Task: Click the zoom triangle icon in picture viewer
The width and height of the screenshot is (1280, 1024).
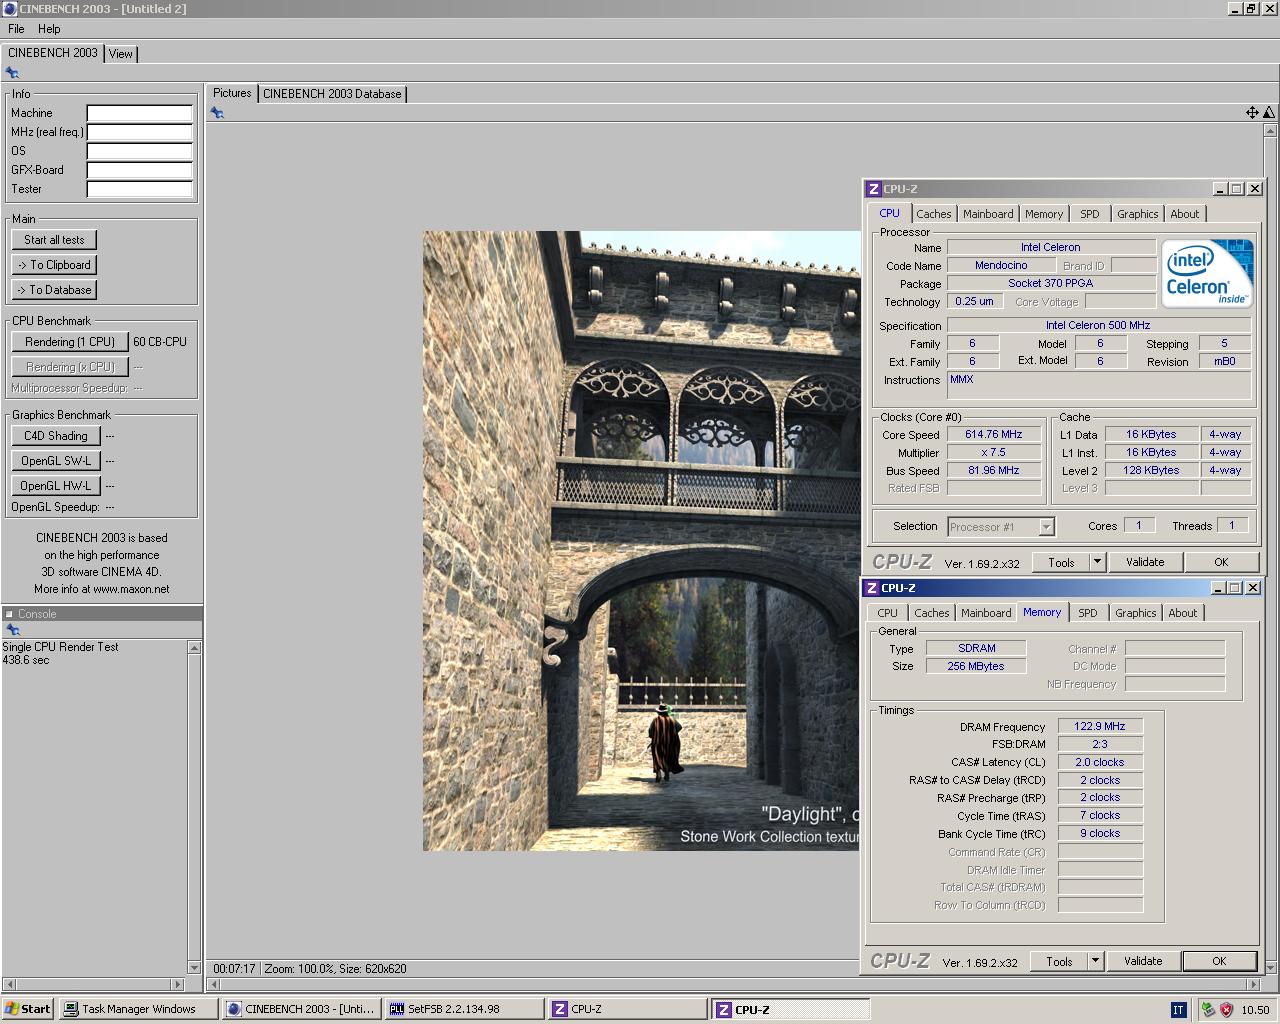Action: (x=1269, y=113)
